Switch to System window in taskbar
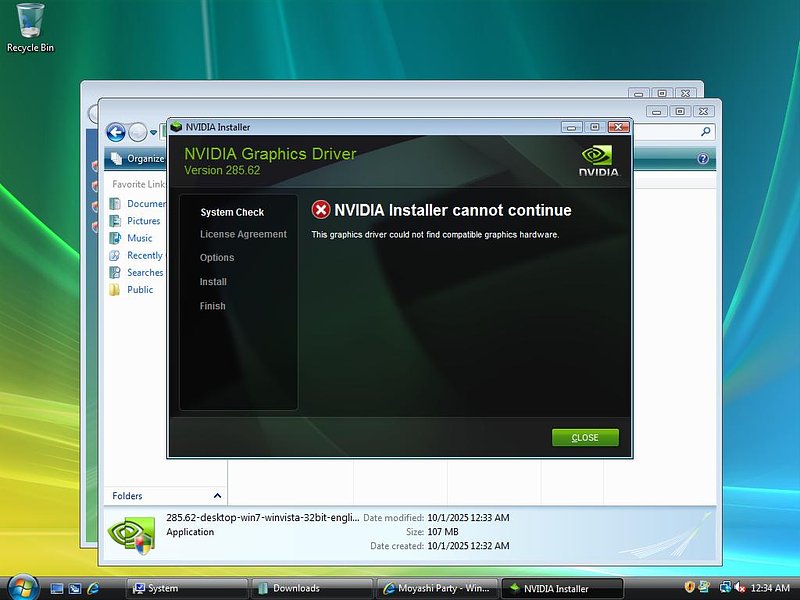The image size is (800, 600). (185, 588)
